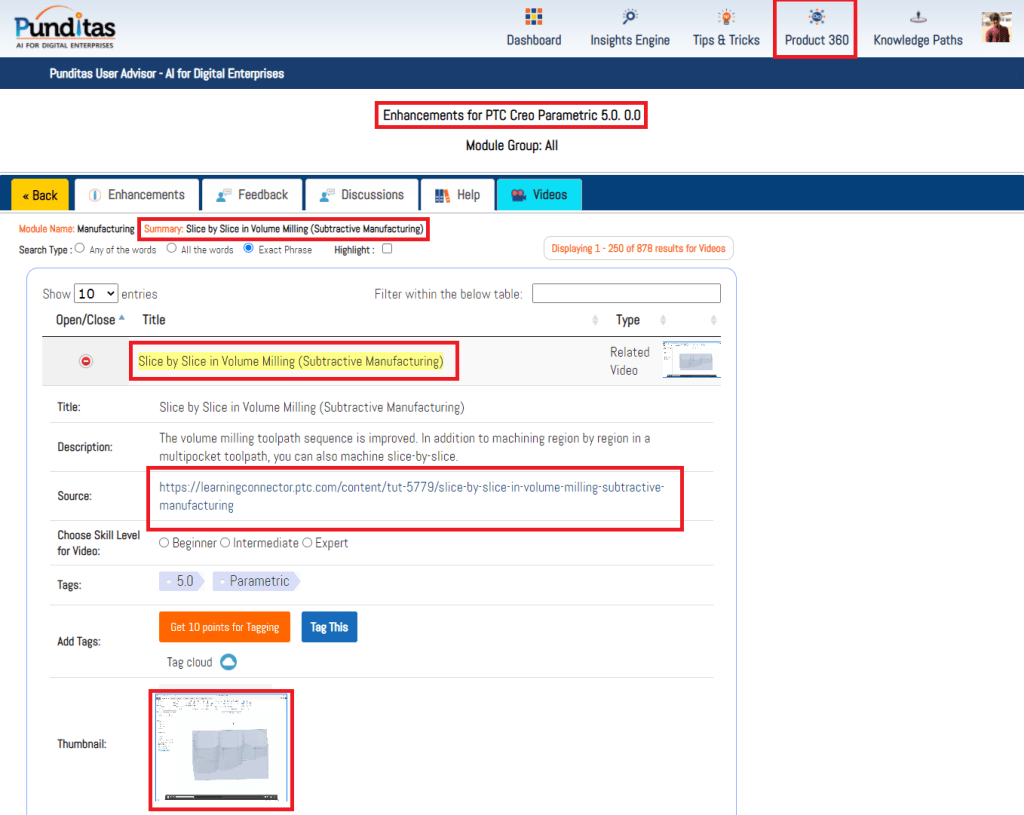Select the 'All the words' radio button
Image resolution: width=1024 pixels, height=815 pixels.
pyautogui.click(x=172, y=249)
